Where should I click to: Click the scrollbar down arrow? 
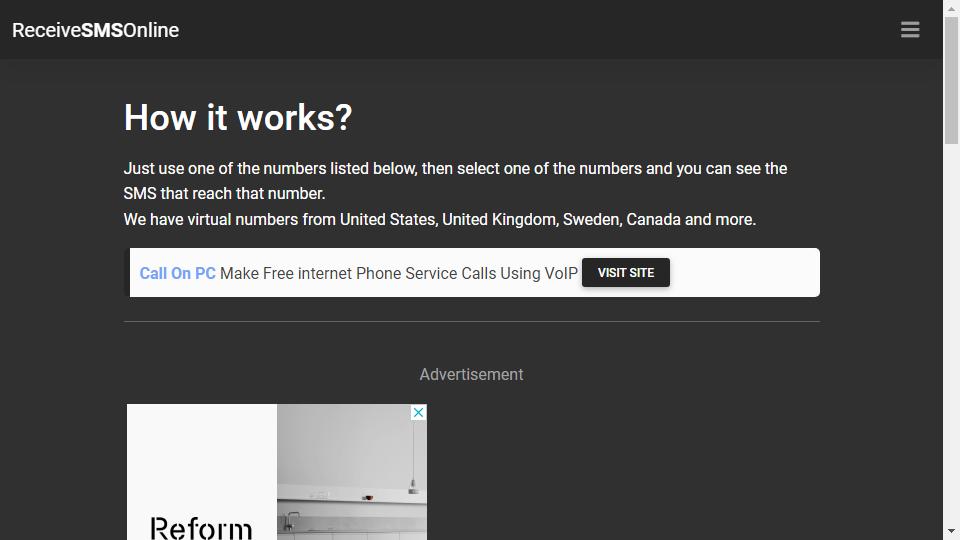951,532
